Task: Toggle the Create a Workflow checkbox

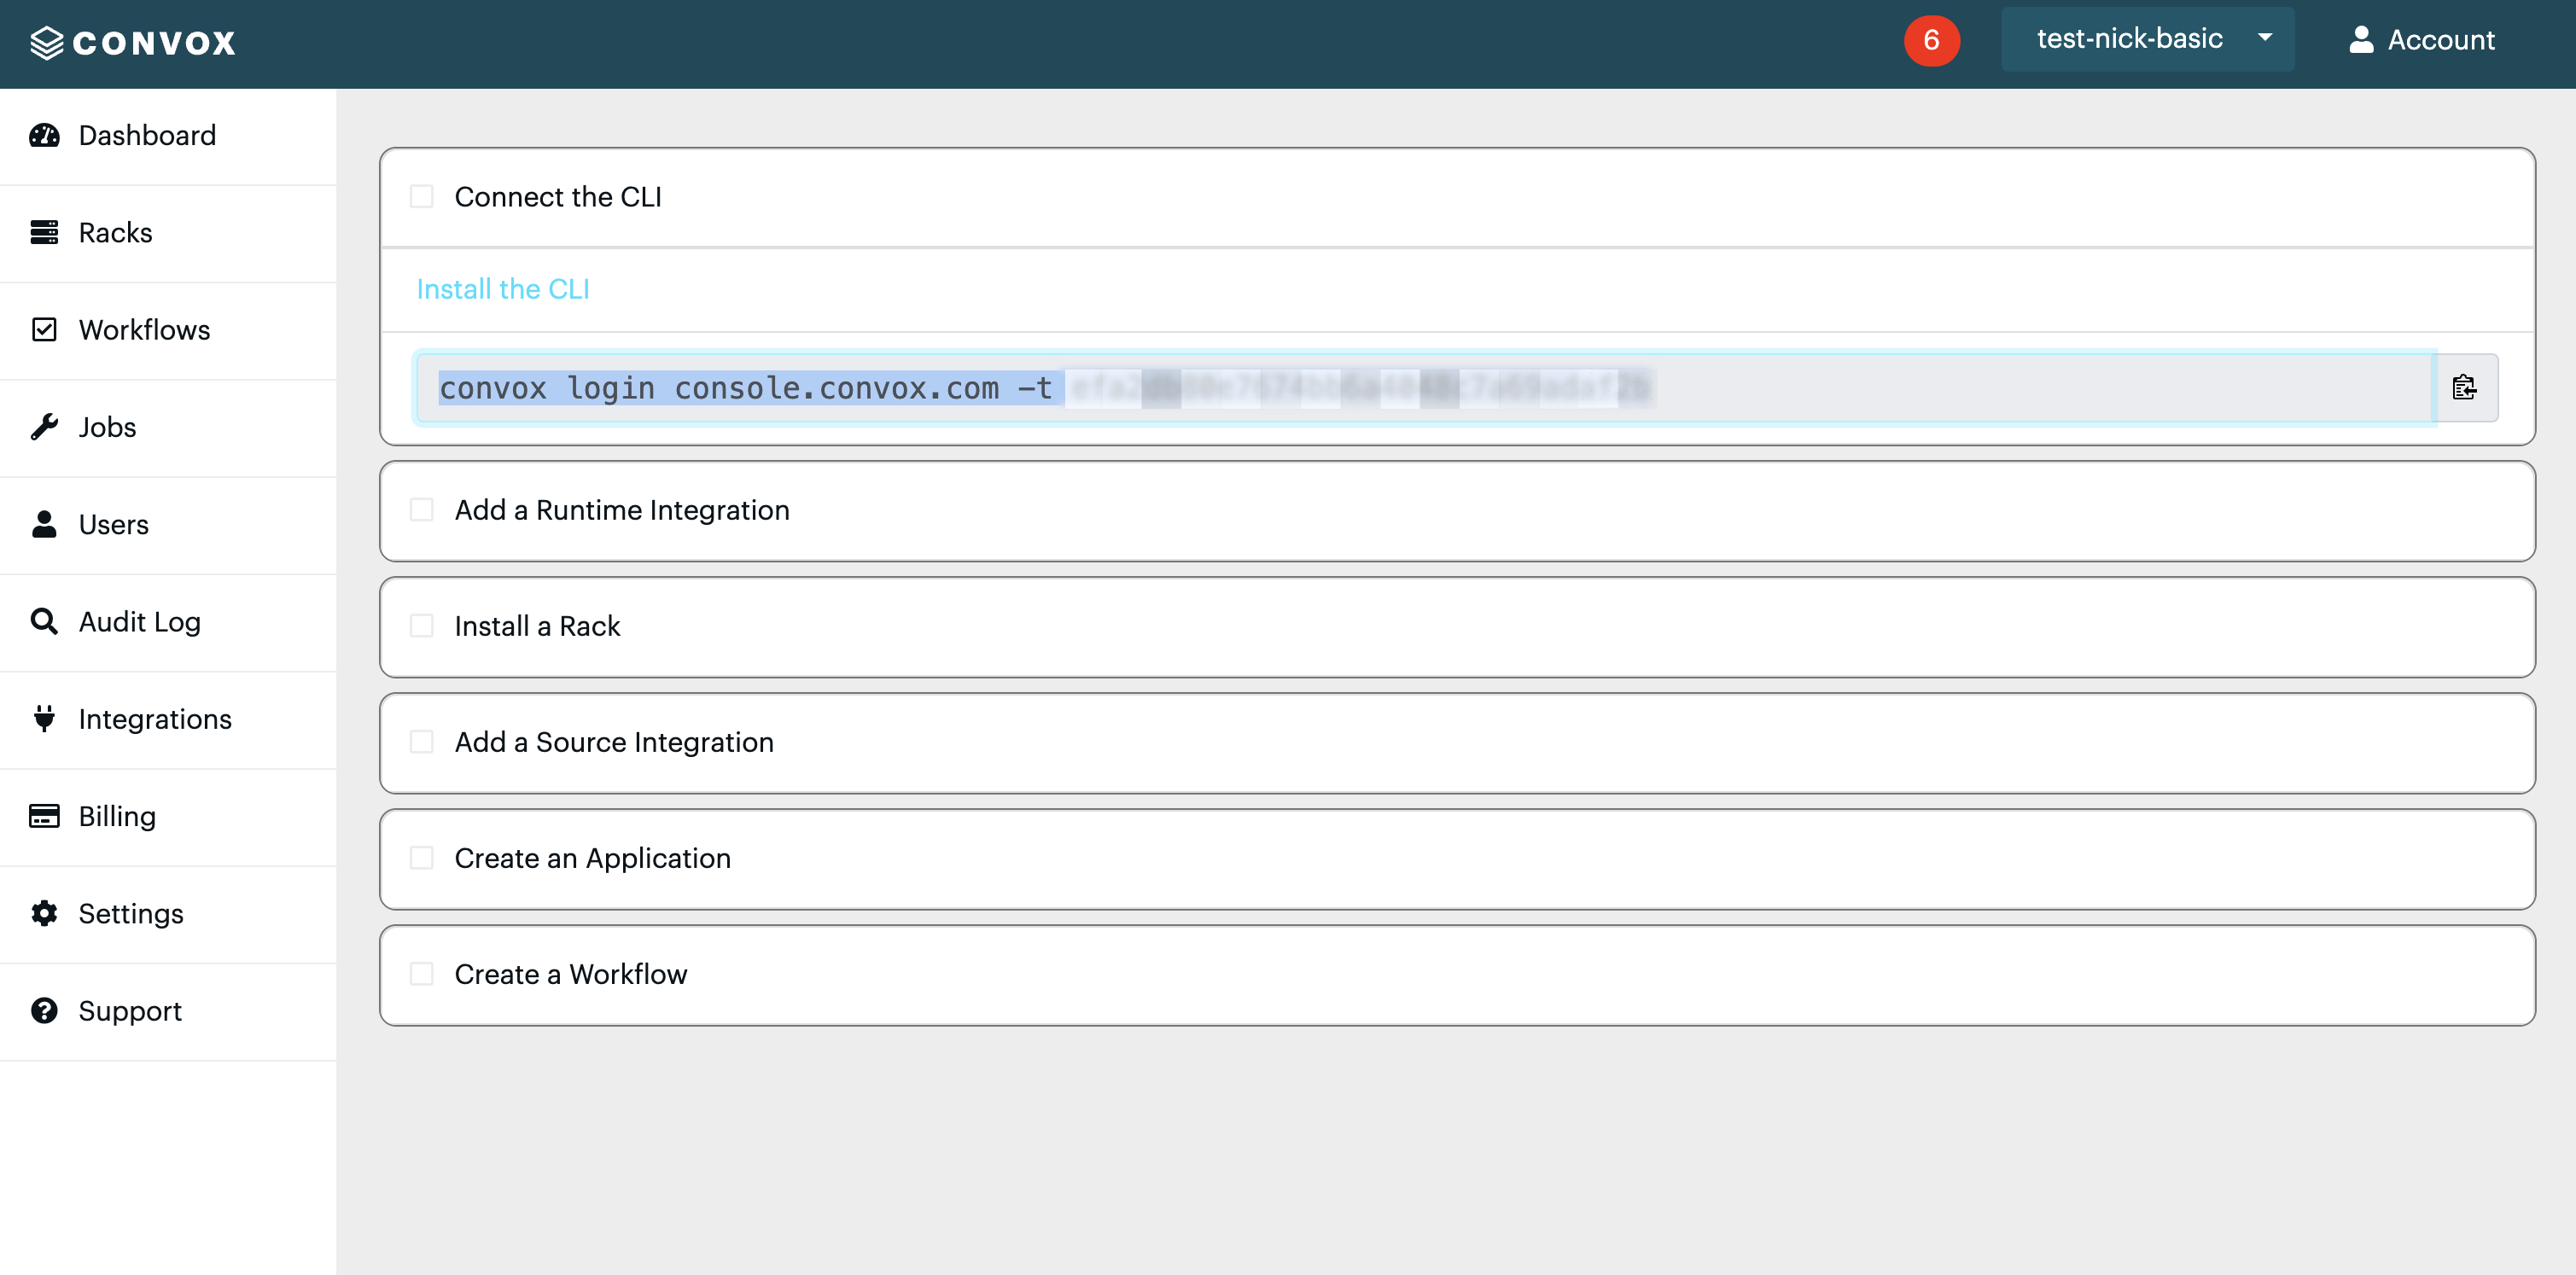Action: pos(422,974)
